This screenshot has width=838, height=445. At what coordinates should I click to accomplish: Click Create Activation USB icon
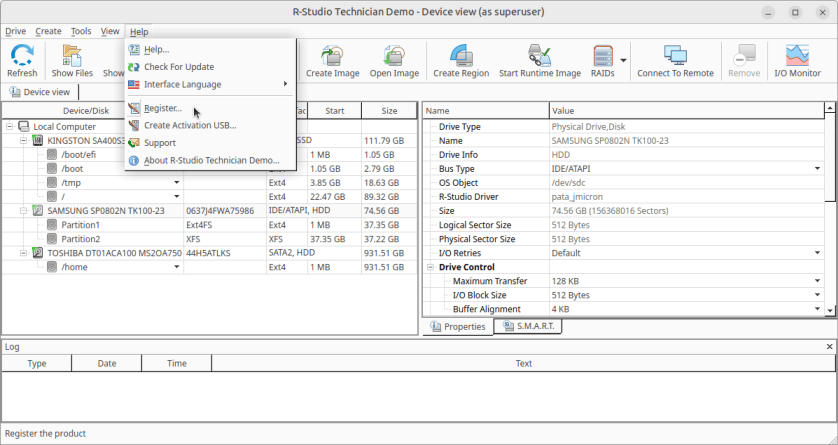point(134,126)
